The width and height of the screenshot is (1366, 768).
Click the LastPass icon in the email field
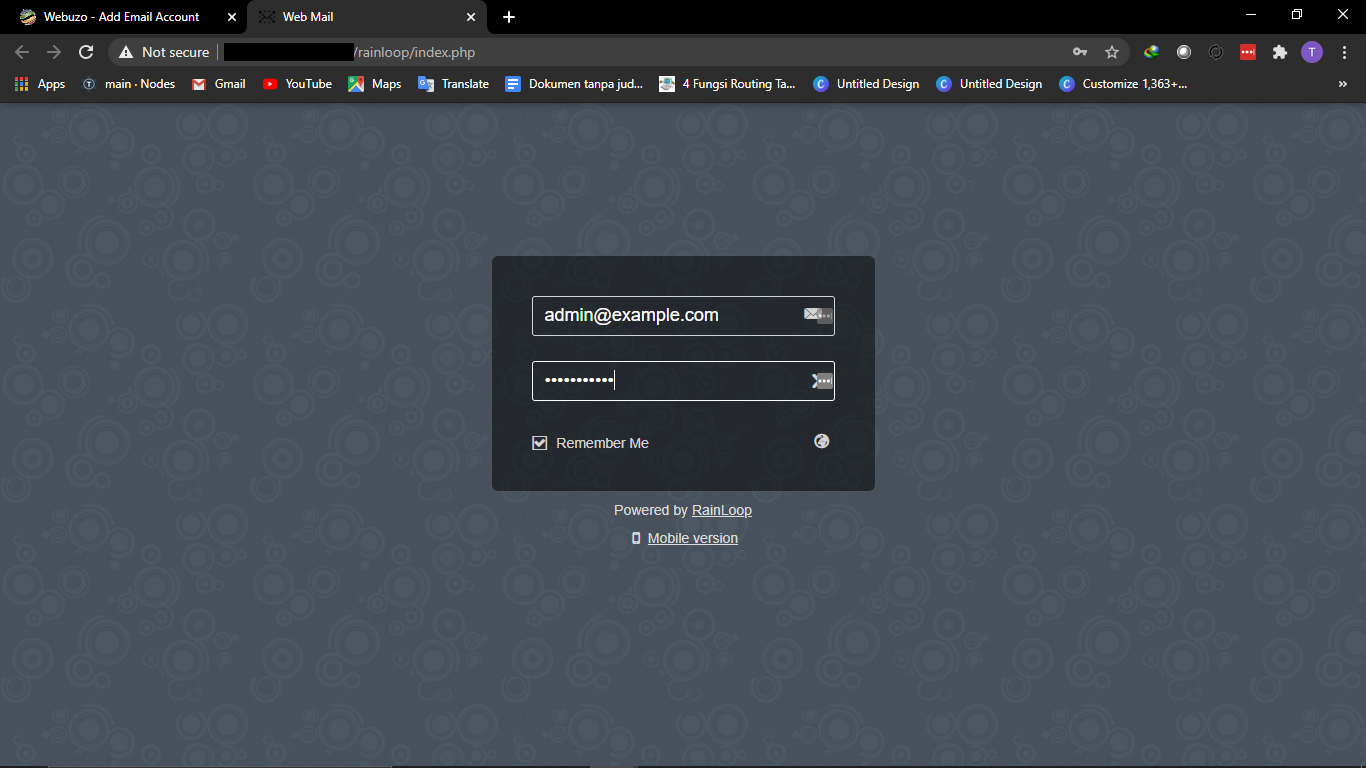tap(825, 316)
